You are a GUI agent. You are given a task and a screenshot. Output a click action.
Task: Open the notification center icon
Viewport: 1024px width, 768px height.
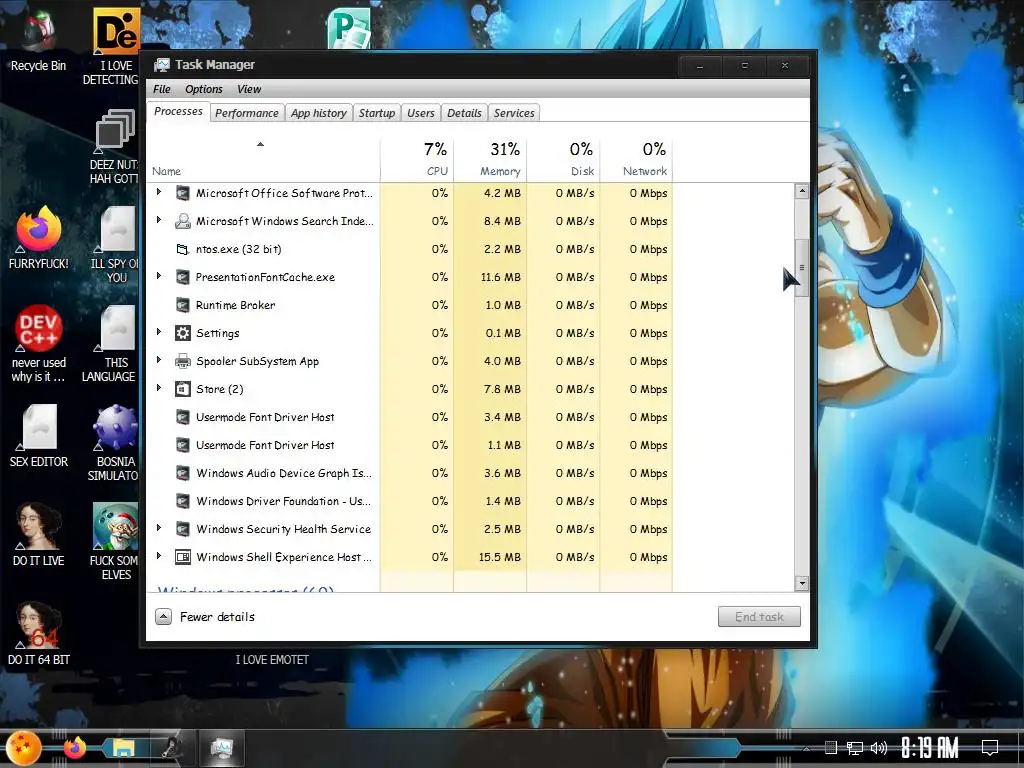990,748
